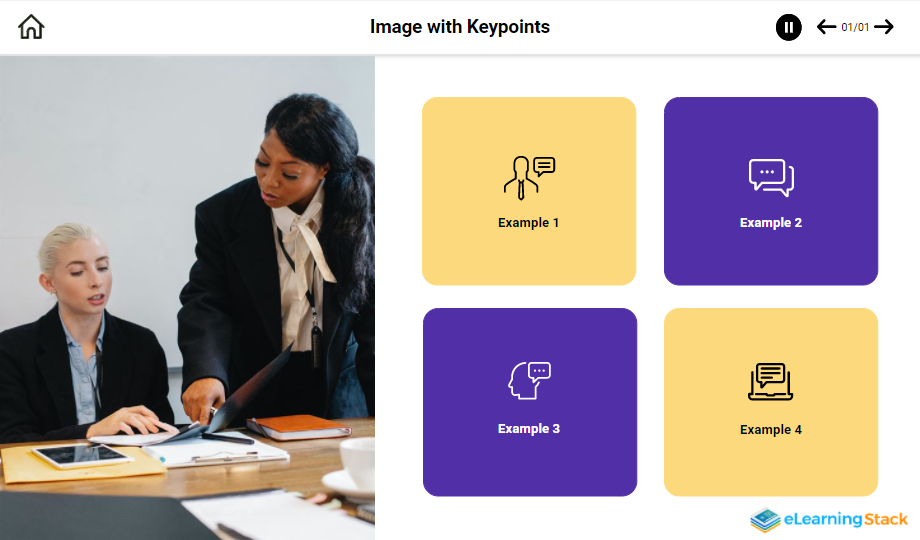Click the person with speech bubble icon

[529, 178]
